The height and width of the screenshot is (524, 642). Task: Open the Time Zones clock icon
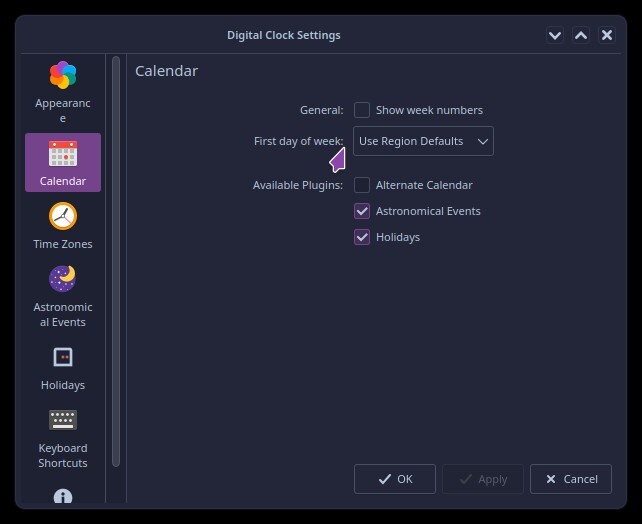point(63,216)
